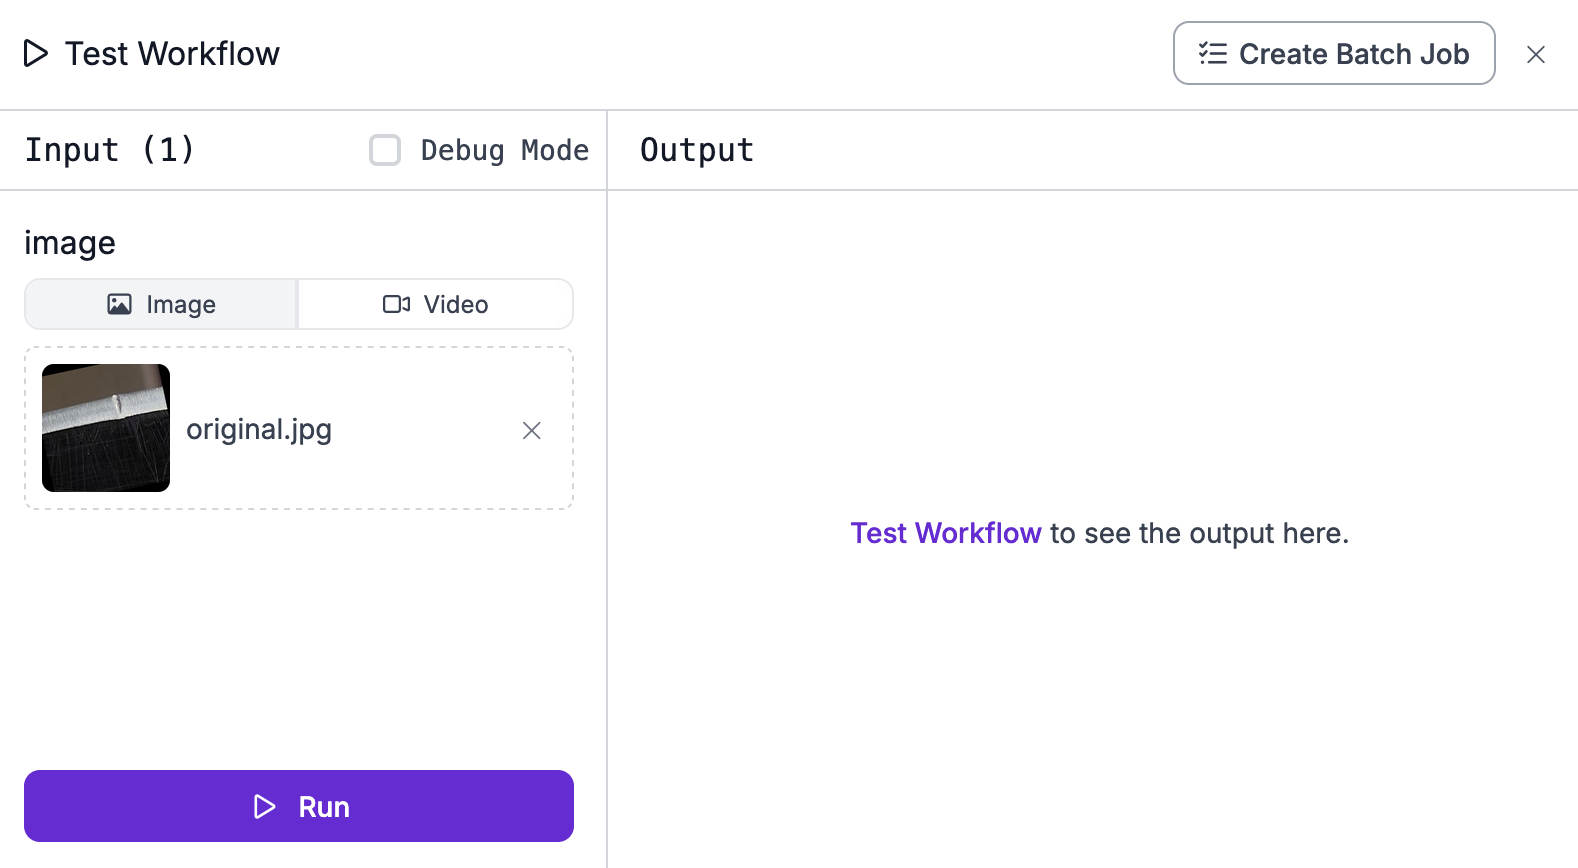Select the Image input tab
The image size is (1578, 868).
click(x=162, y=304)
